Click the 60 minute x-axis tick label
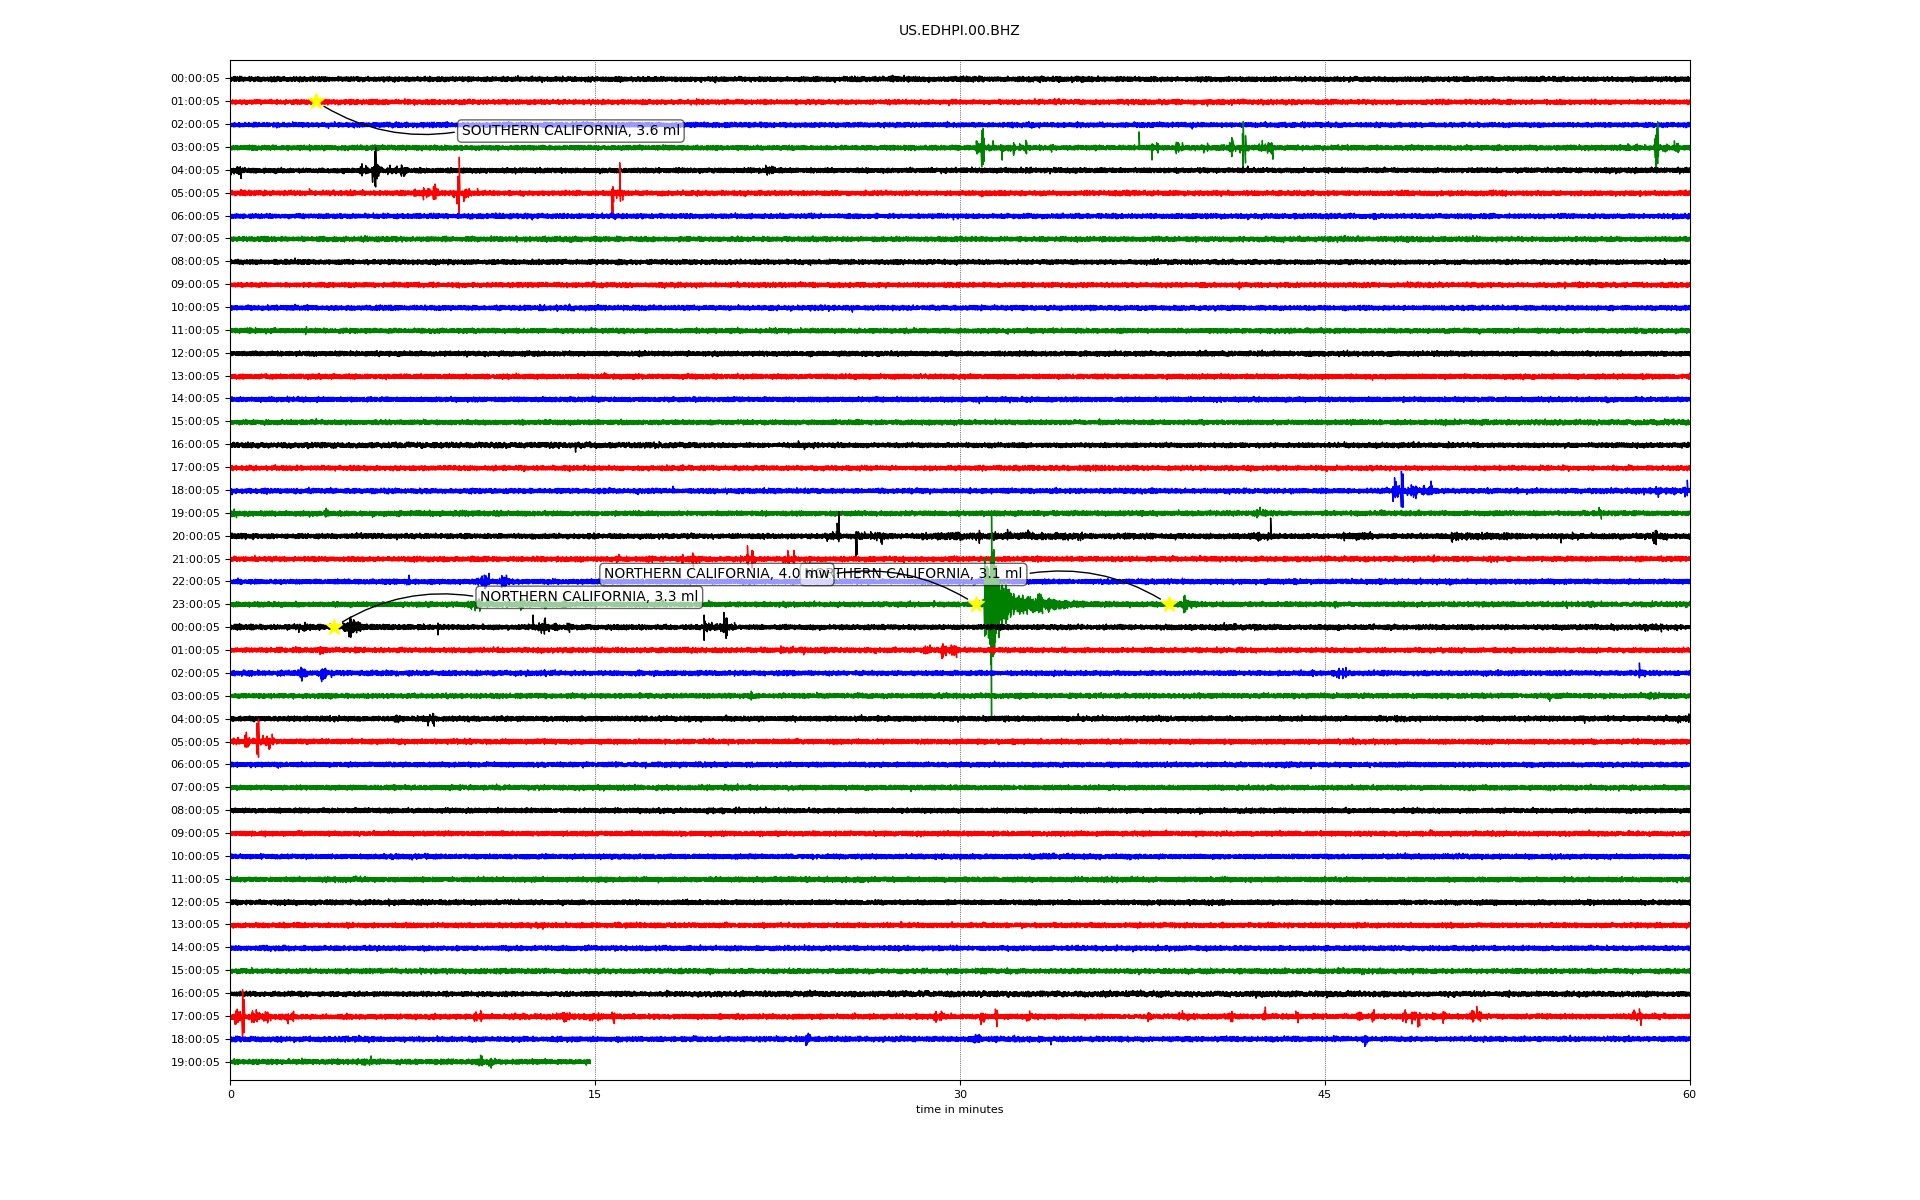The height and width of the screenshot is (1200, 1920). coord(1689,1094)
